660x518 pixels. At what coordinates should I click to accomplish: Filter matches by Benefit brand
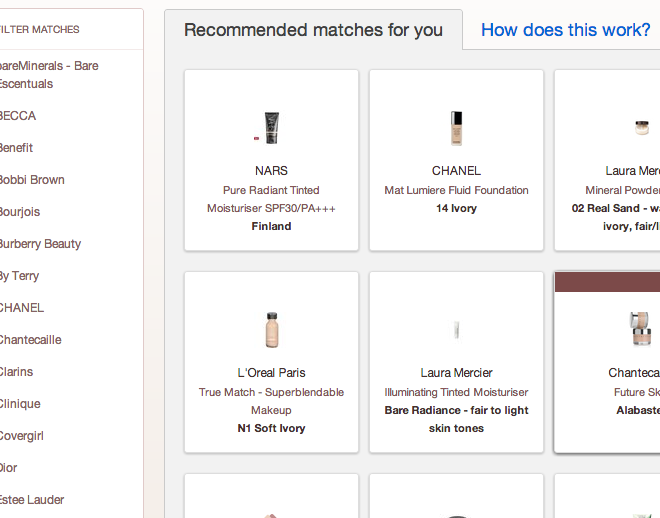coord(16,148)
